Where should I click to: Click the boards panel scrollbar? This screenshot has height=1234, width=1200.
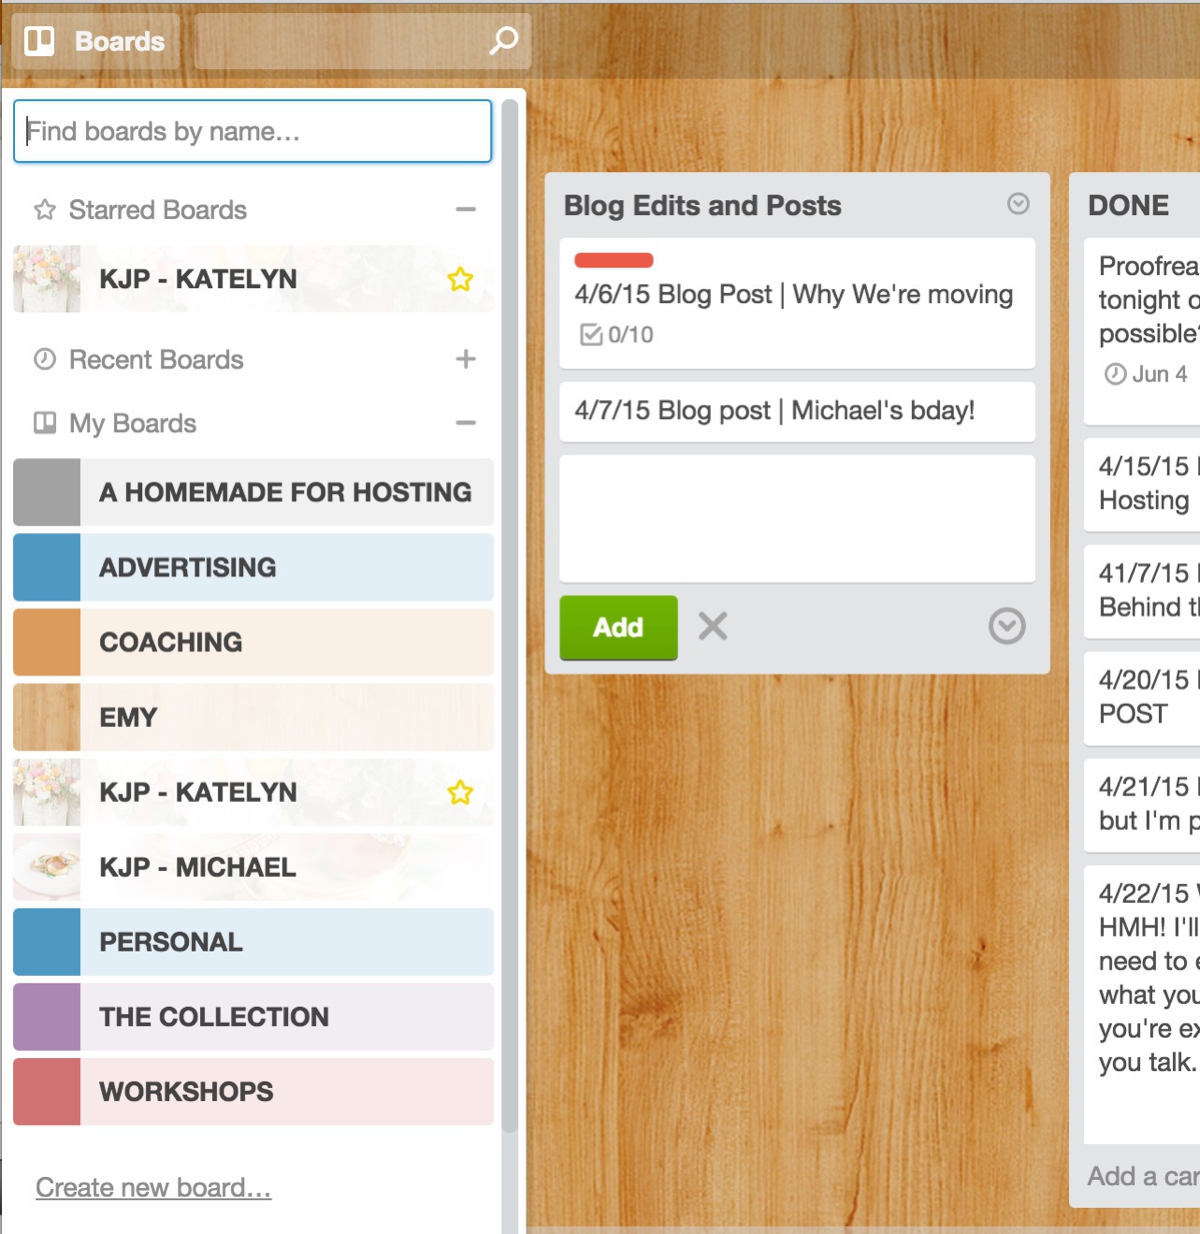[x=509, y=615]
